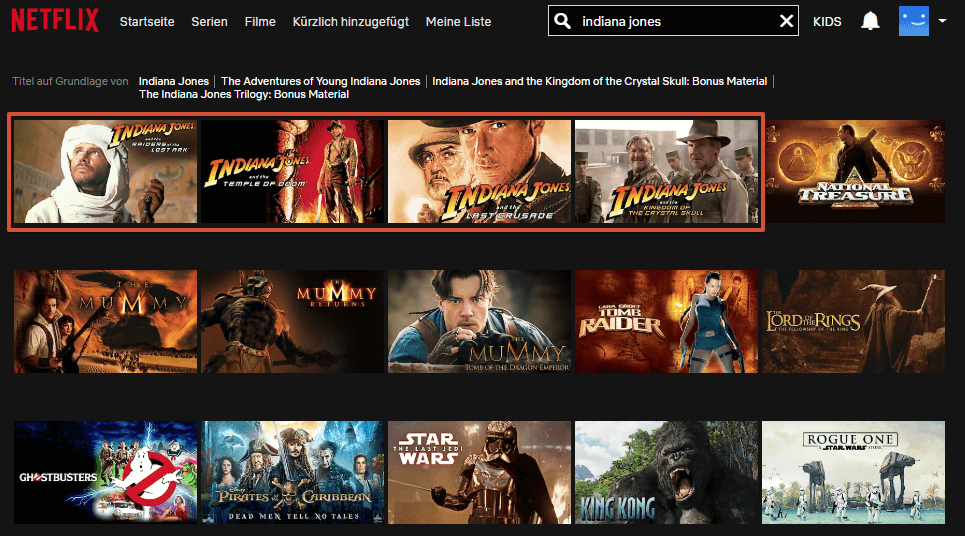This screenshot has width=965, height=536.
Task: Open Mummy Tomb of the Dragon Emperor thumbnail
Action: pos(479,321)
